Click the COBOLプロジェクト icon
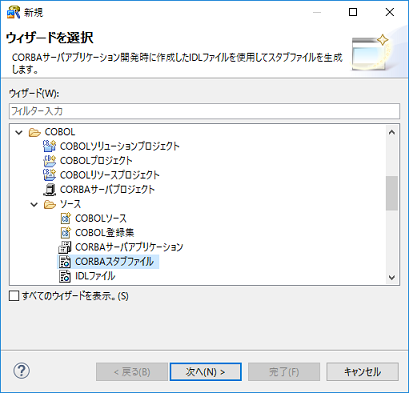The width and height of the screenshot is (409, 393). pos(49,161)
